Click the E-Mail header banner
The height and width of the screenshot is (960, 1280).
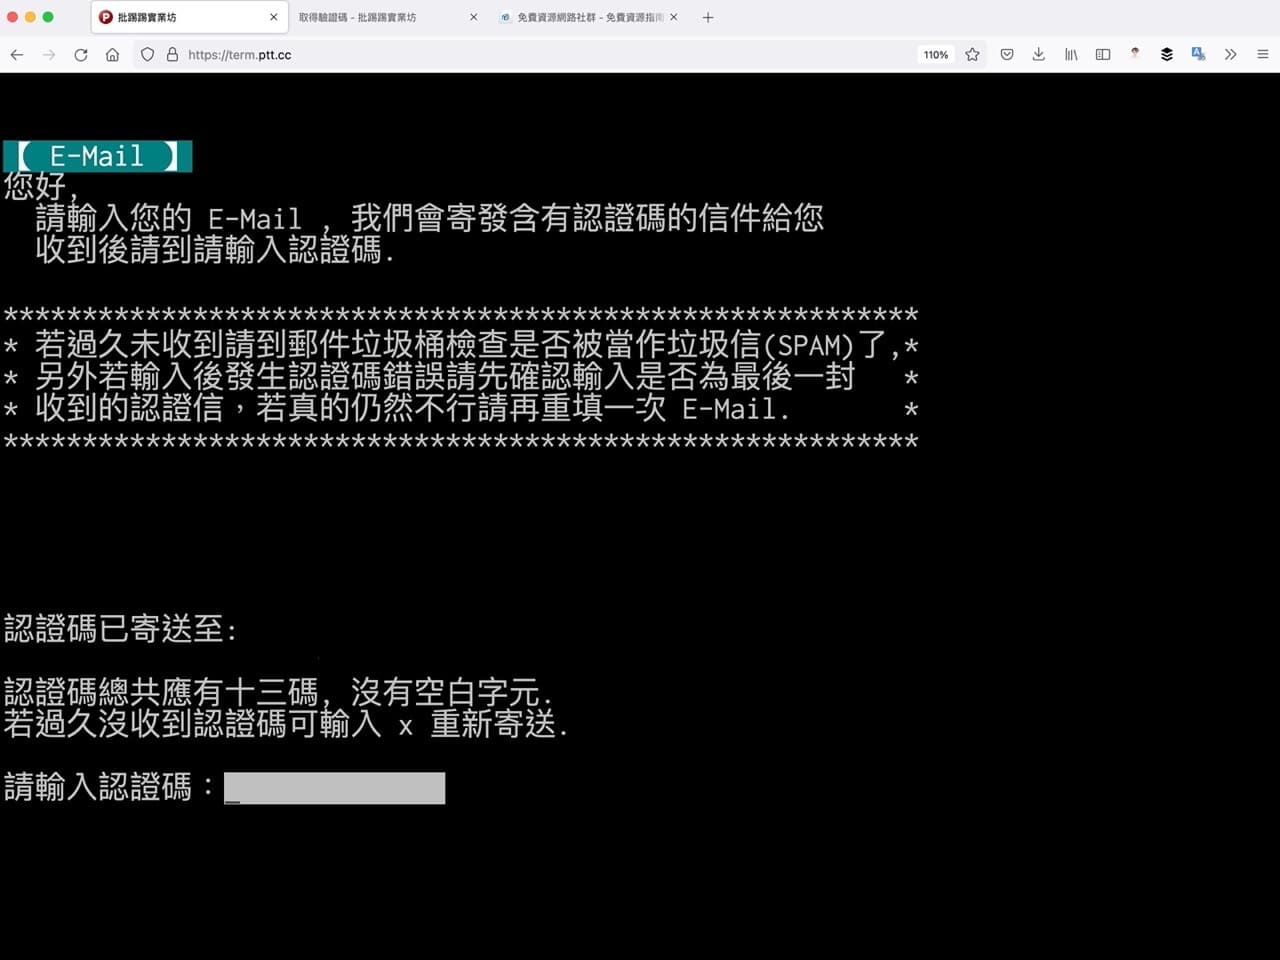click(98, 156)
